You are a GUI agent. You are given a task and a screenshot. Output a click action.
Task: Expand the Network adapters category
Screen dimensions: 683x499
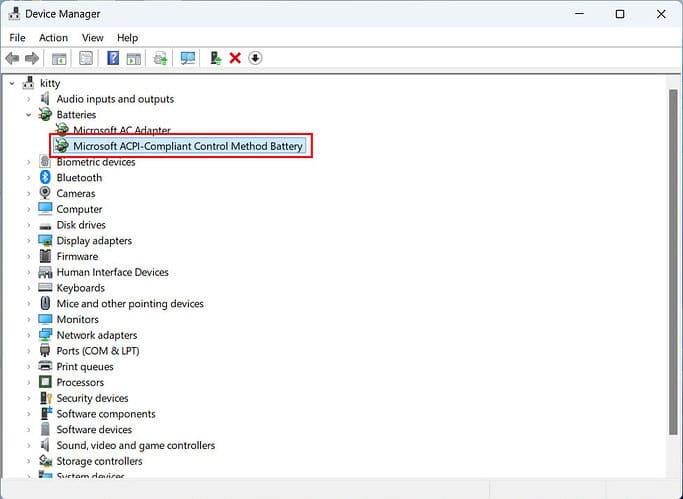(x=29, y=335)
